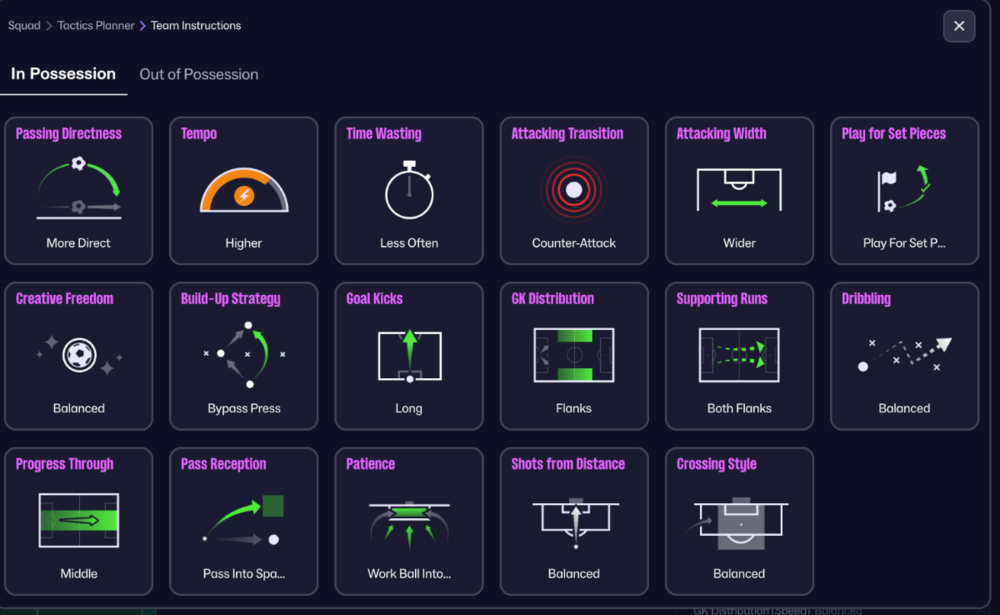Click the Patience heading
Viewport: 1000px width, 615px height.
[x=371, y=464]
